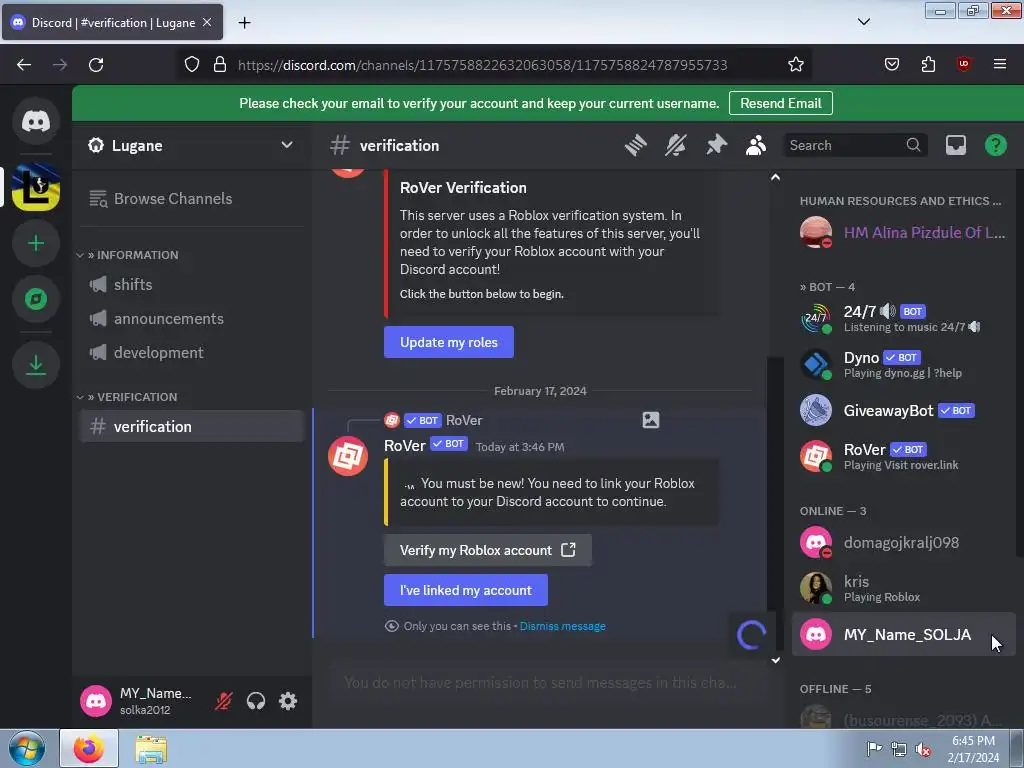Open the shifts channel
1024x768 pixels.
191,285
